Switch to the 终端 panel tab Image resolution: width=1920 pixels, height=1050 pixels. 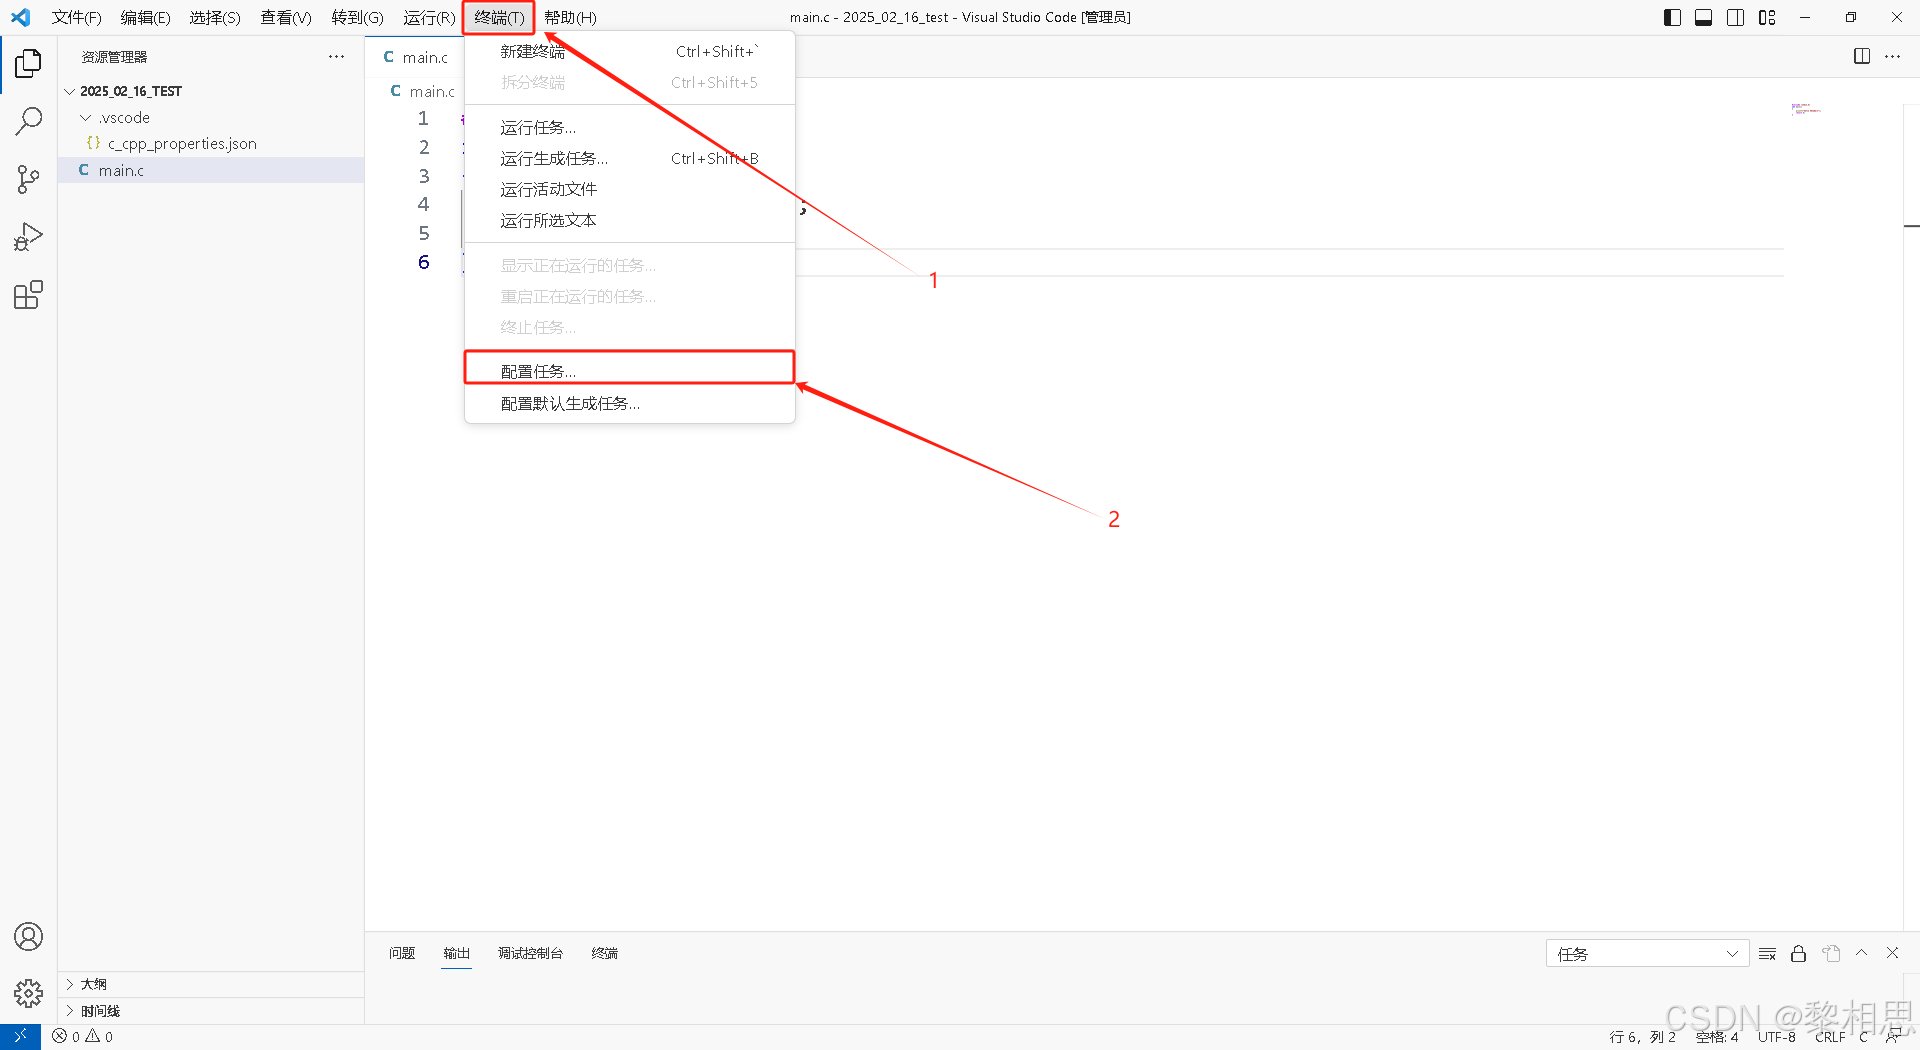point(605,954)
